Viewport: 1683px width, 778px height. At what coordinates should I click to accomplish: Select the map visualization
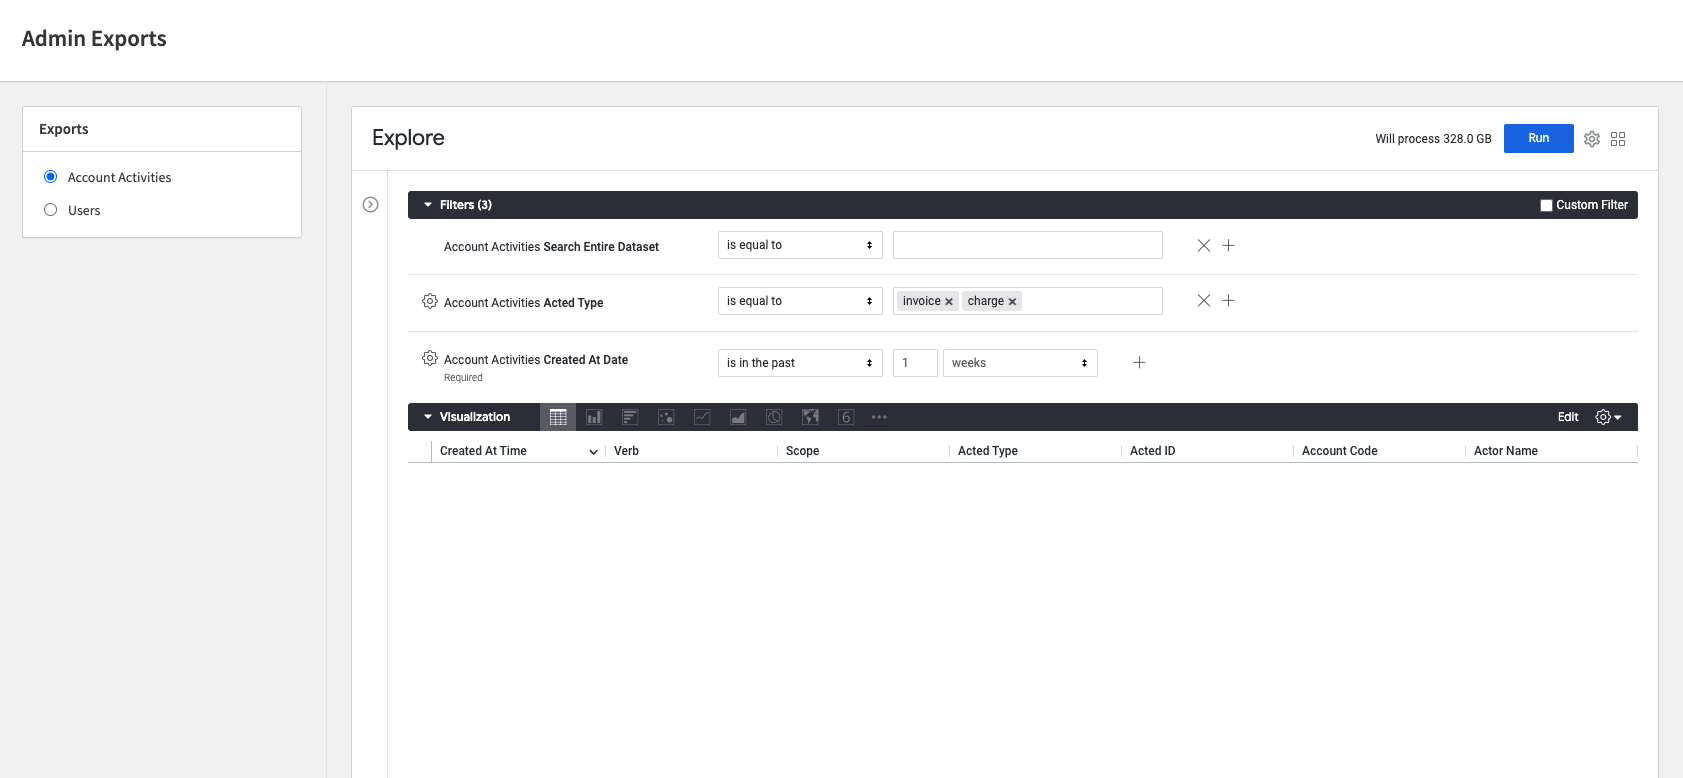[x=810, y=417]
